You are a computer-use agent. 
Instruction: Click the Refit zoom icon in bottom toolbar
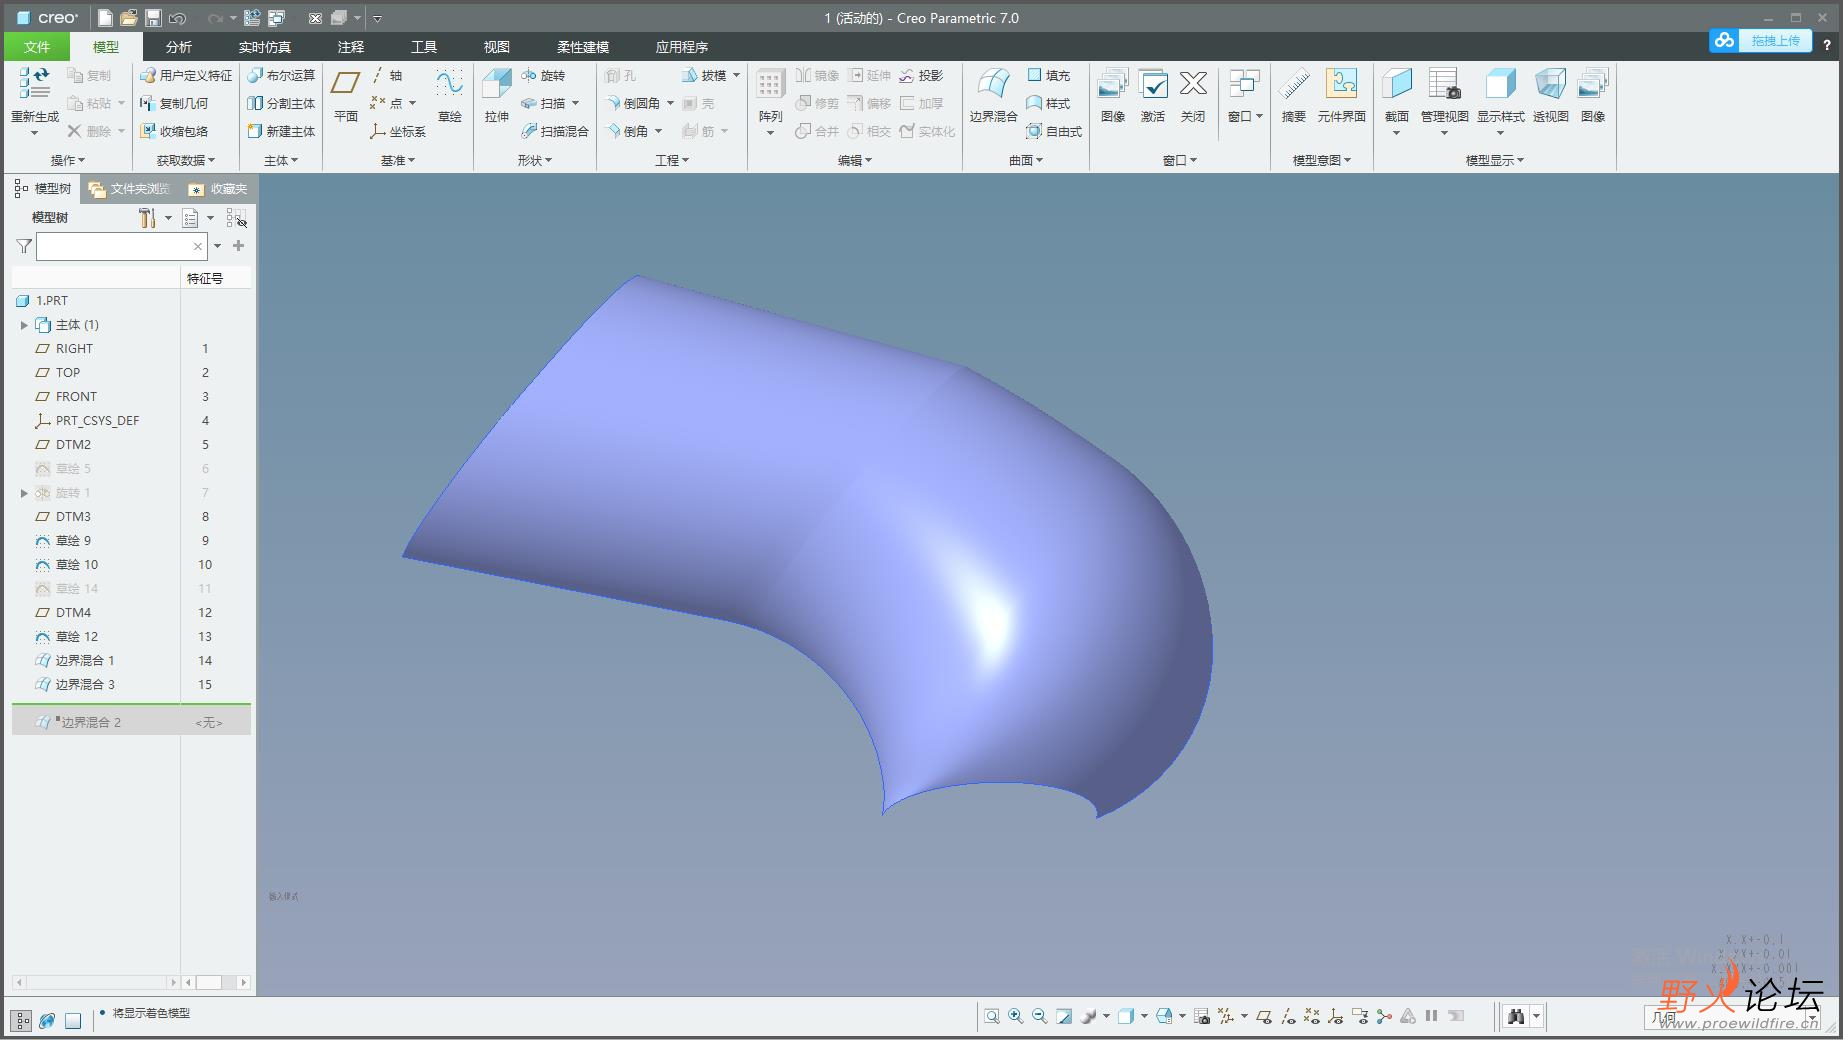[x=992, y=1016]
